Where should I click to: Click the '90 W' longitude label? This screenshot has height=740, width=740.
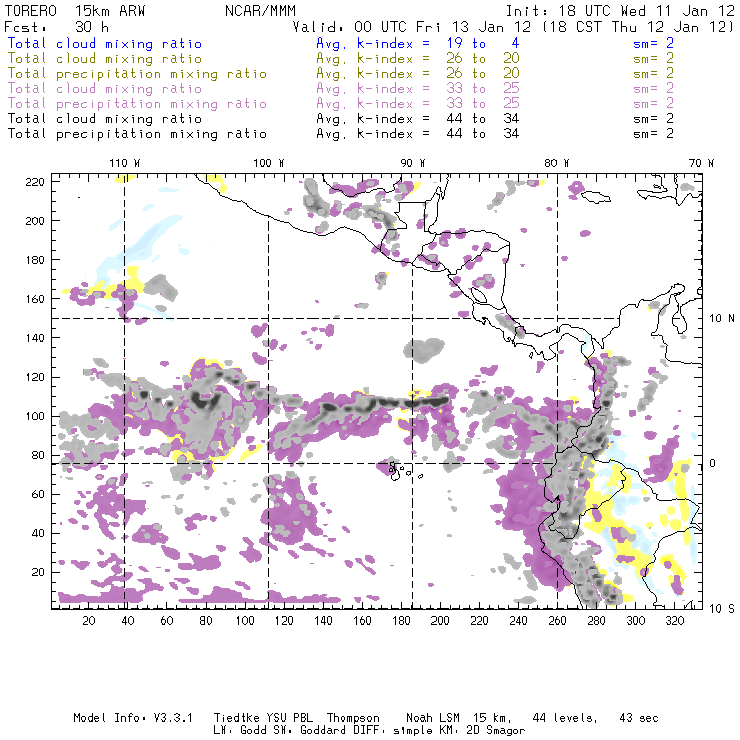pyautogui.click(x=413, y=163)
